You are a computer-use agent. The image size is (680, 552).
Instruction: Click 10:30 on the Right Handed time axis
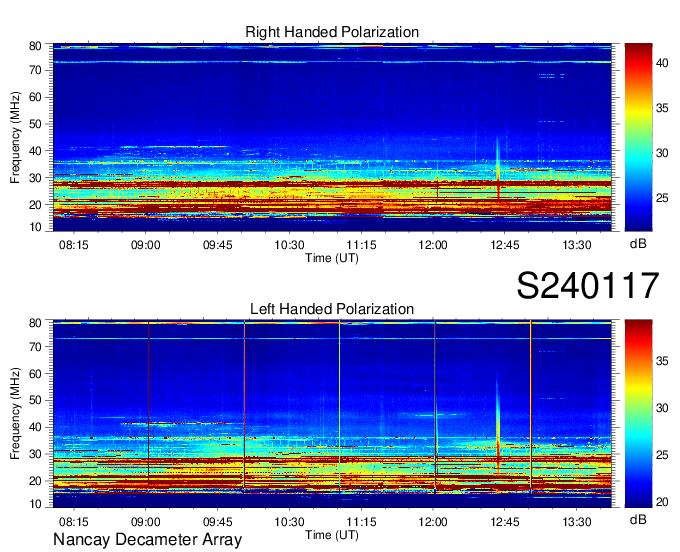click(289, 245)
